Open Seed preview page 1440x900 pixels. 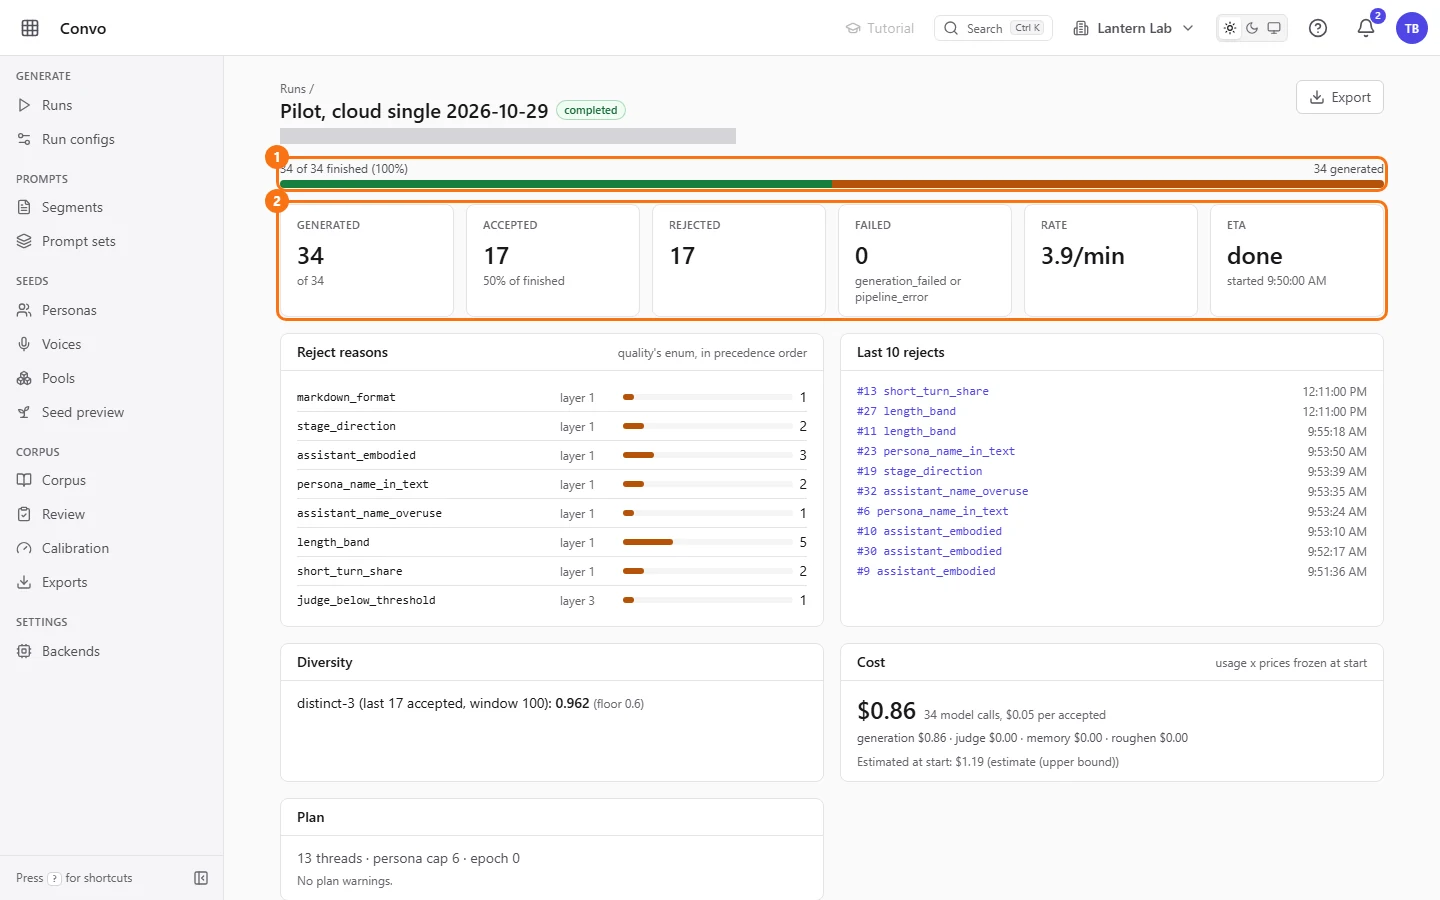tap(111, 412)
